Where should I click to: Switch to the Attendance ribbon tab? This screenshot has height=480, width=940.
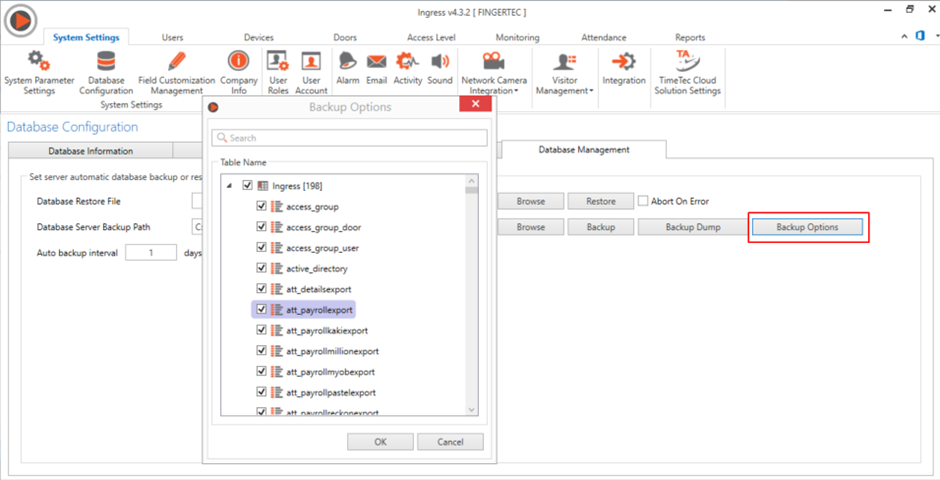(x=604, y=37)
